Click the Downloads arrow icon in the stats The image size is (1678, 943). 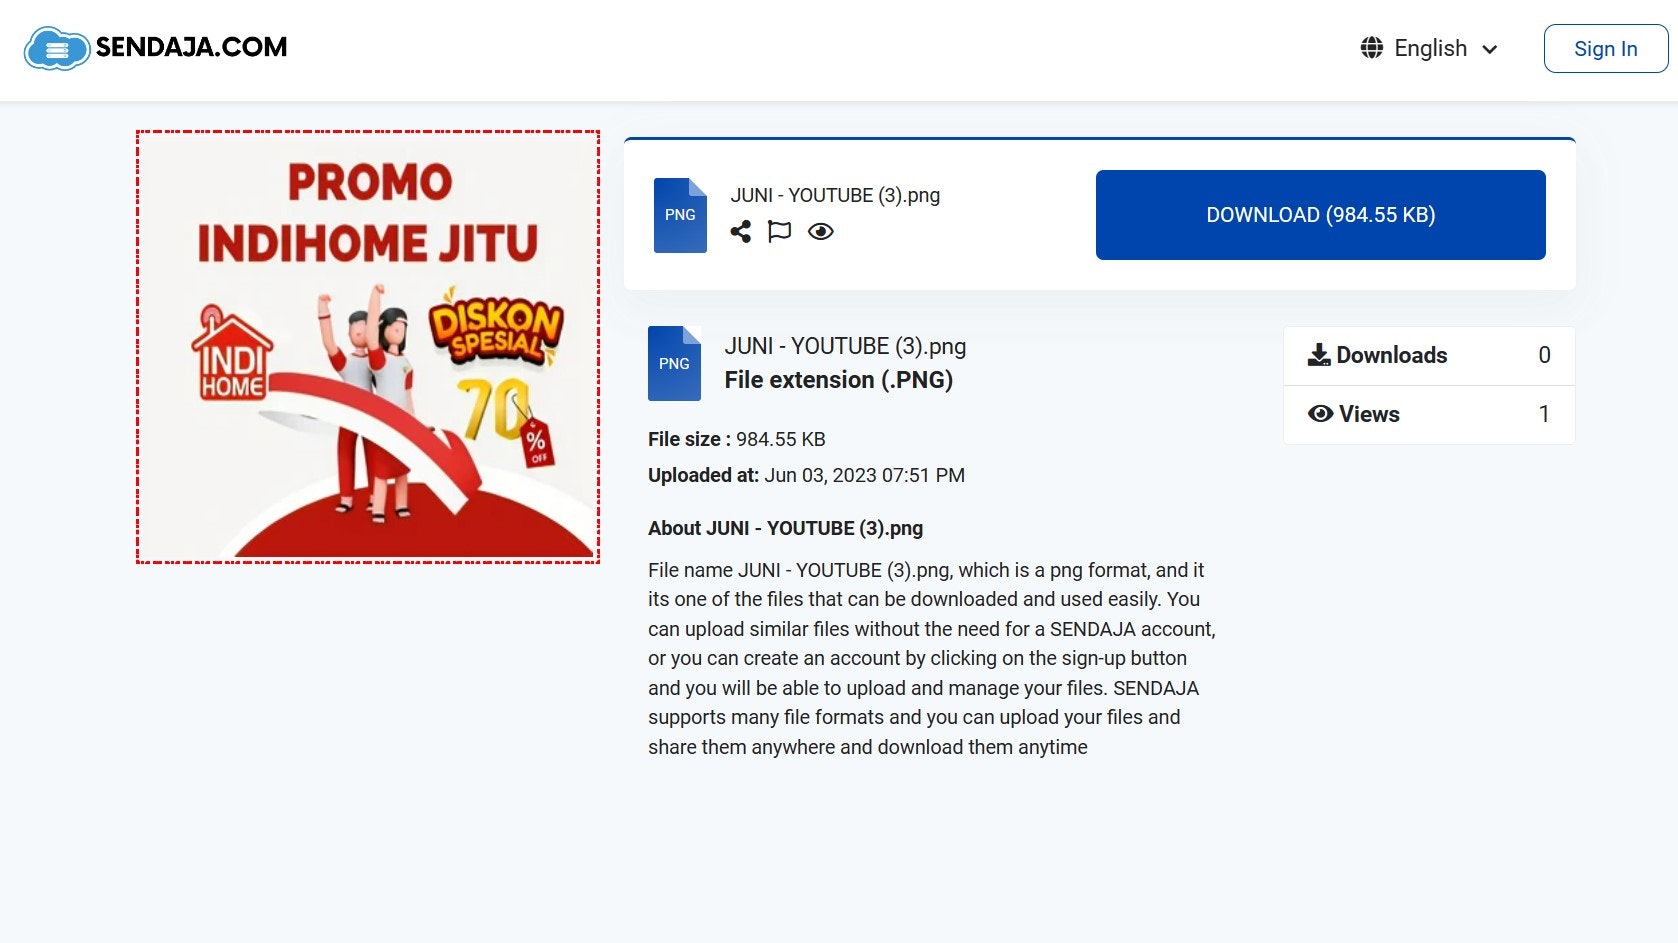1319,355
